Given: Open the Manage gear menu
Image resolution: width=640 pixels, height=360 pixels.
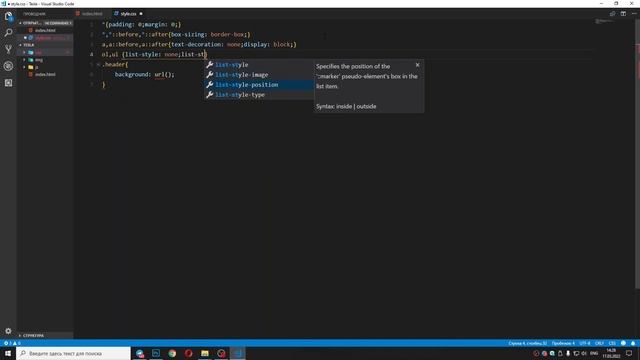Looking at the screenshot, I should point(8,331).
